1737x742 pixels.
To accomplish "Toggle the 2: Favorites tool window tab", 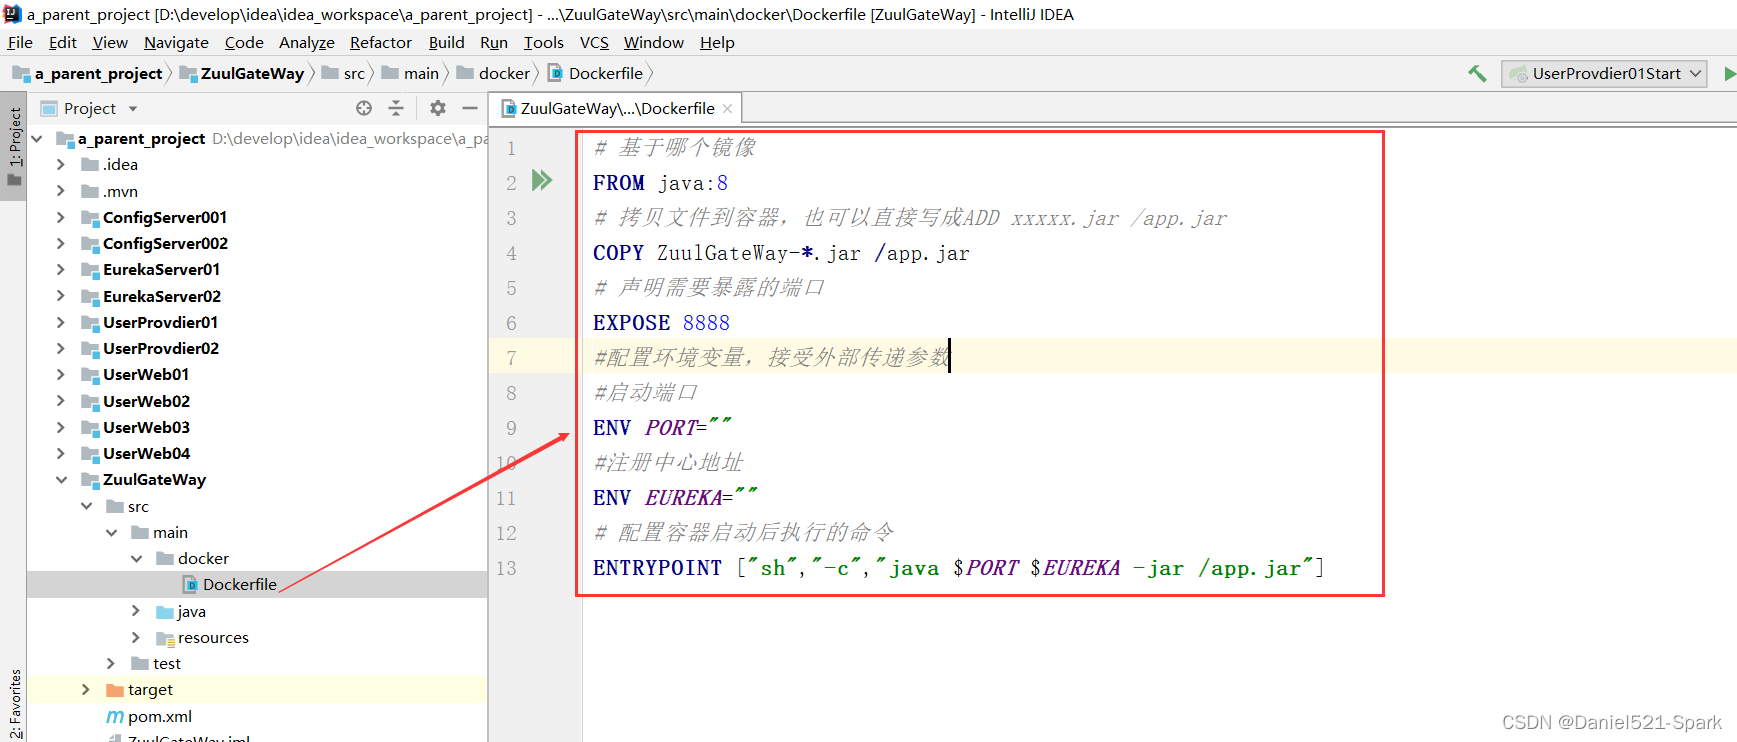I will [14, 703].
